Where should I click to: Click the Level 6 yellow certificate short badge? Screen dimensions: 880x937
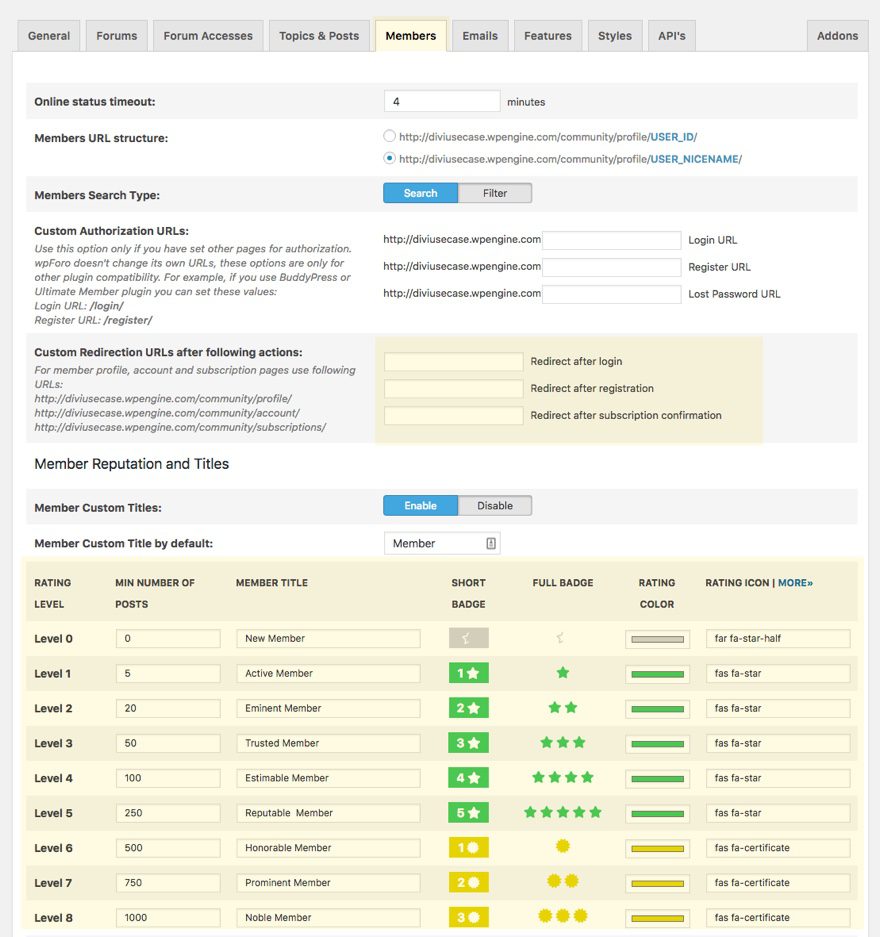(x=468, y=848)
